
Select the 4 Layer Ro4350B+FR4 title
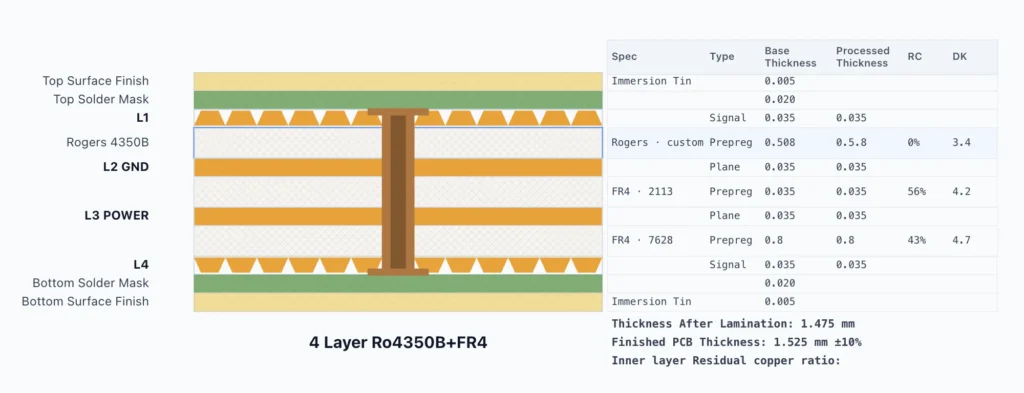click(398, 343)
